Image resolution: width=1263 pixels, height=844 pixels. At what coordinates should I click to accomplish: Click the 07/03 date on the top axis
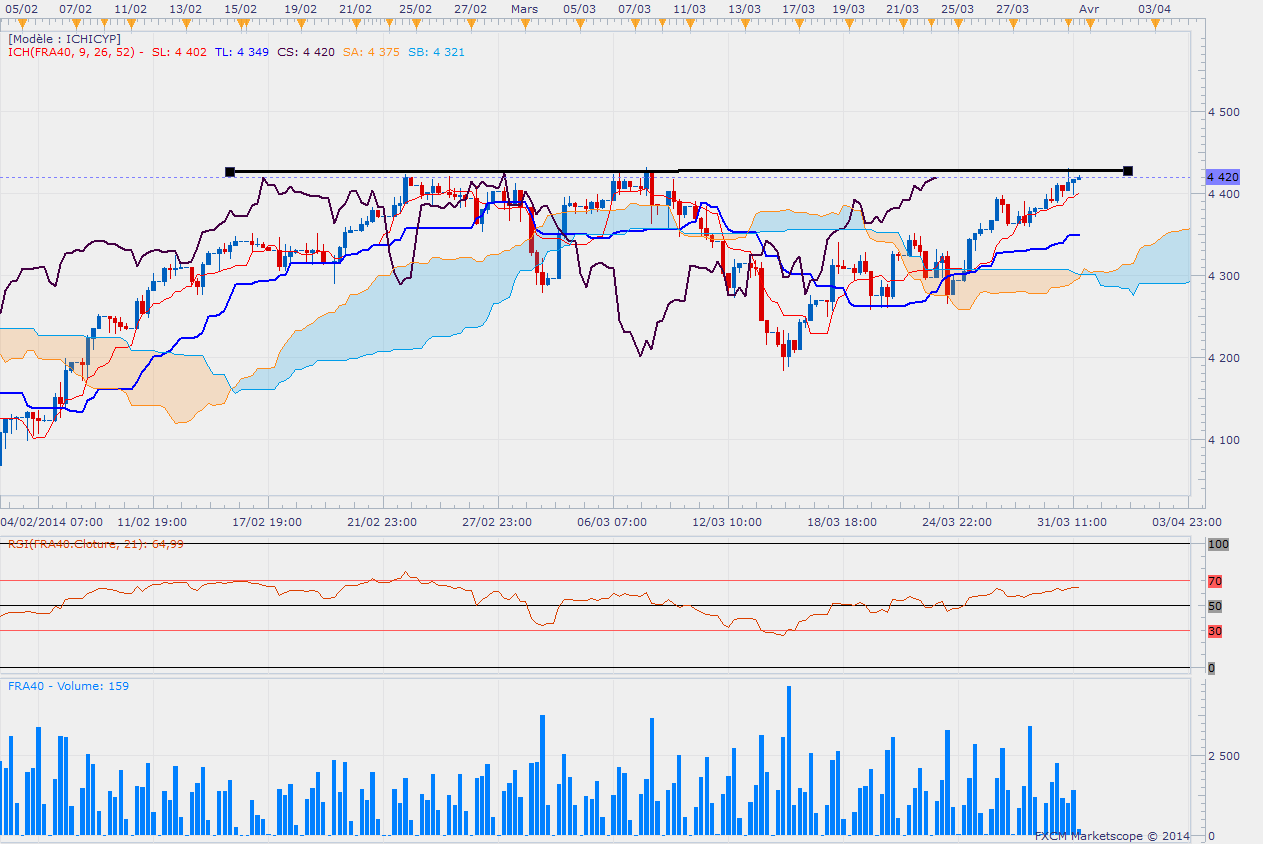click(634, 8)
